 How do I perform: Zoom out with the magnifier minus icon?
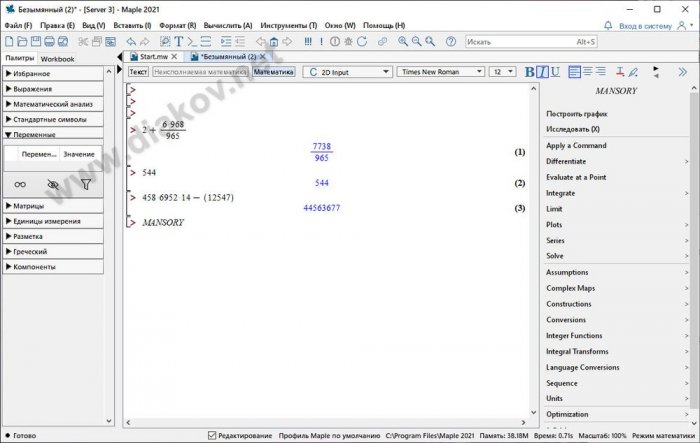(x=417, y=42)
